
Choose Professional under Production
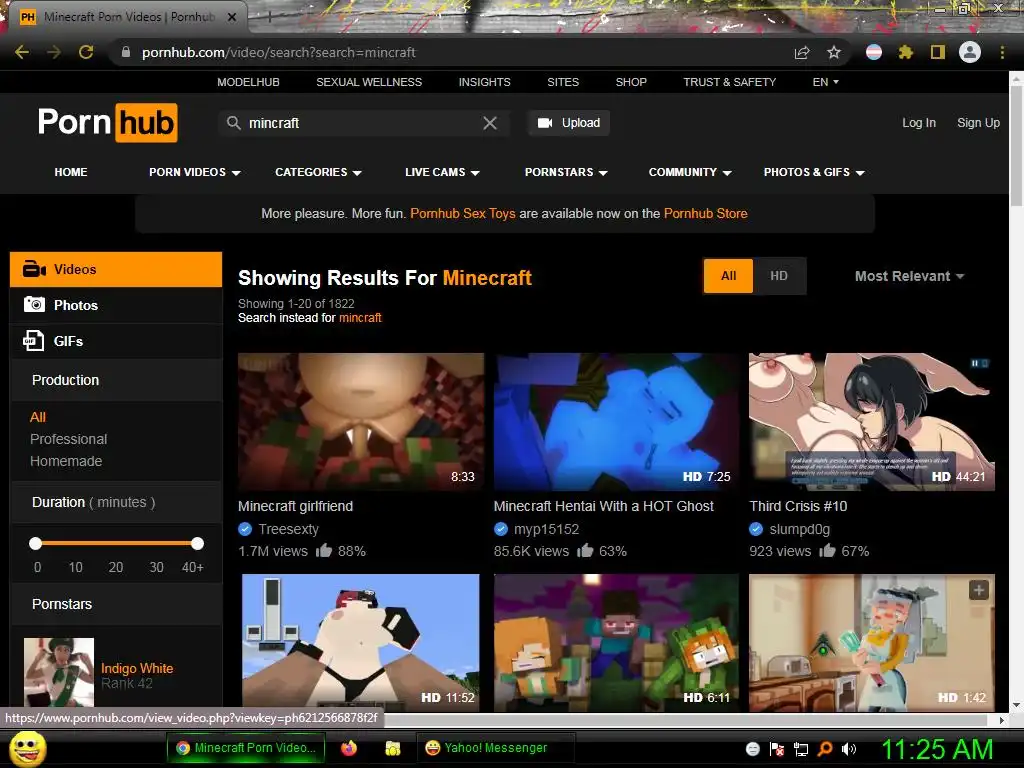click(69, 440)
